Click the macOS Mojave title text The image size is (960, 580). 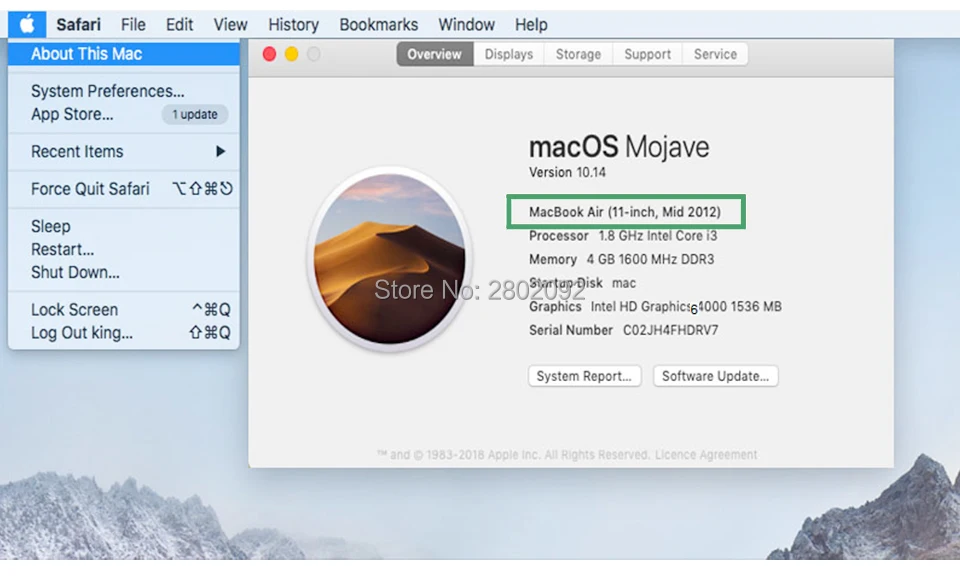pos(619,147)
